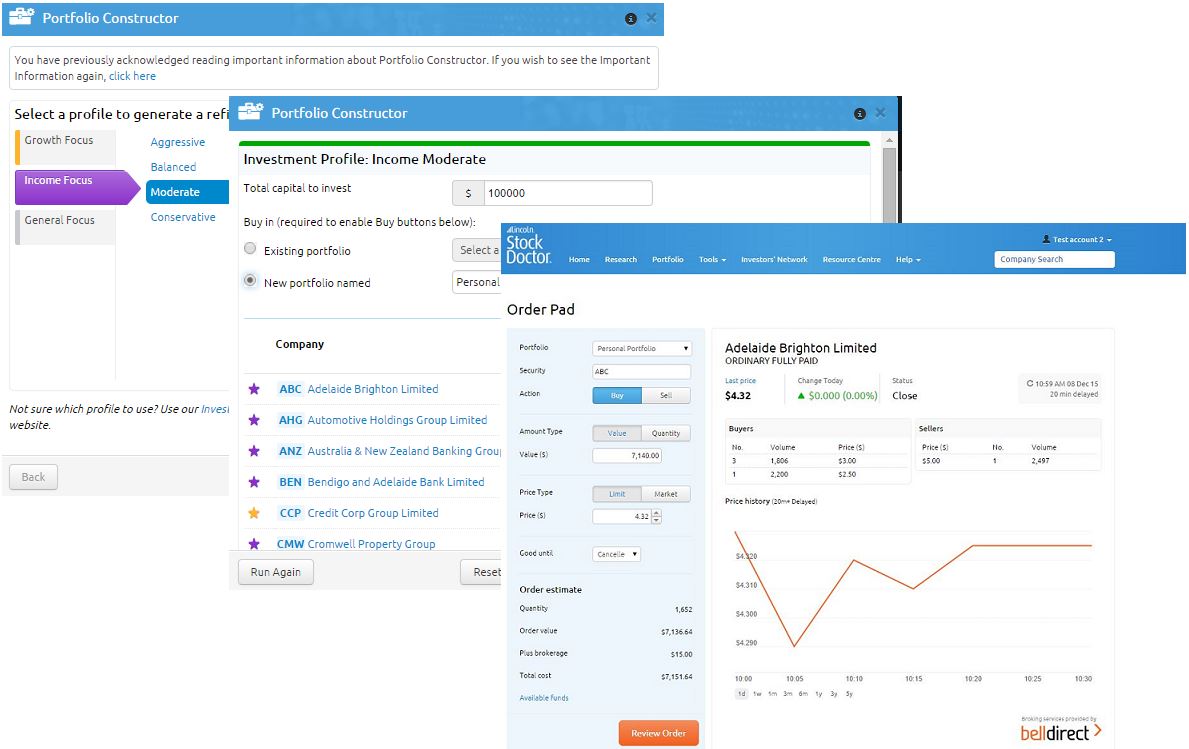
Task: Select the General Focus profile tab
Action: click(x=65, y=227)
